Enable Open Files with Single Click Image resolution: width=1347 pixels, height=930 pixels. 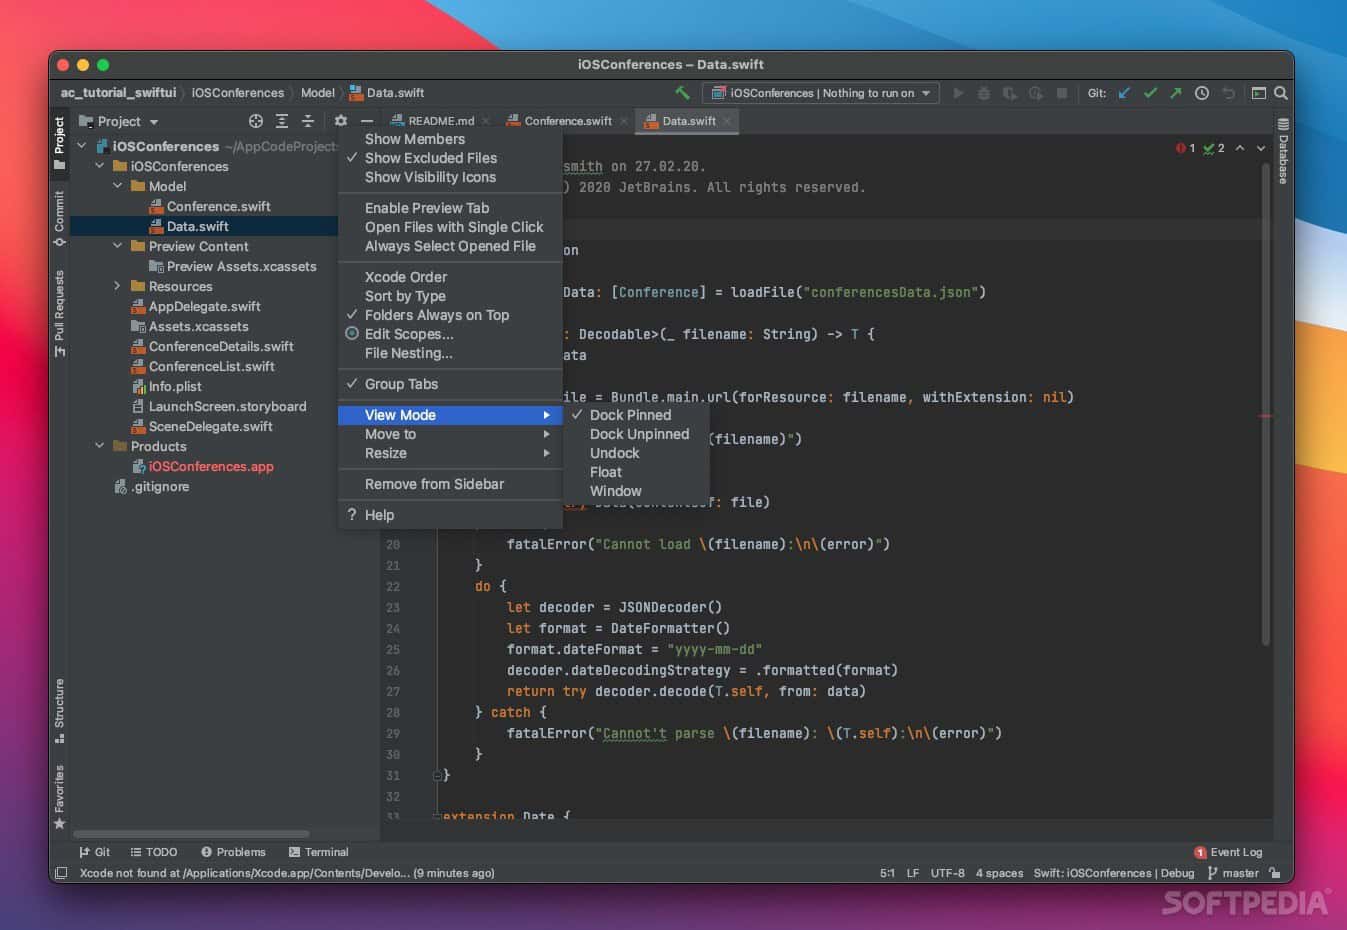click(x=454, y=227)
